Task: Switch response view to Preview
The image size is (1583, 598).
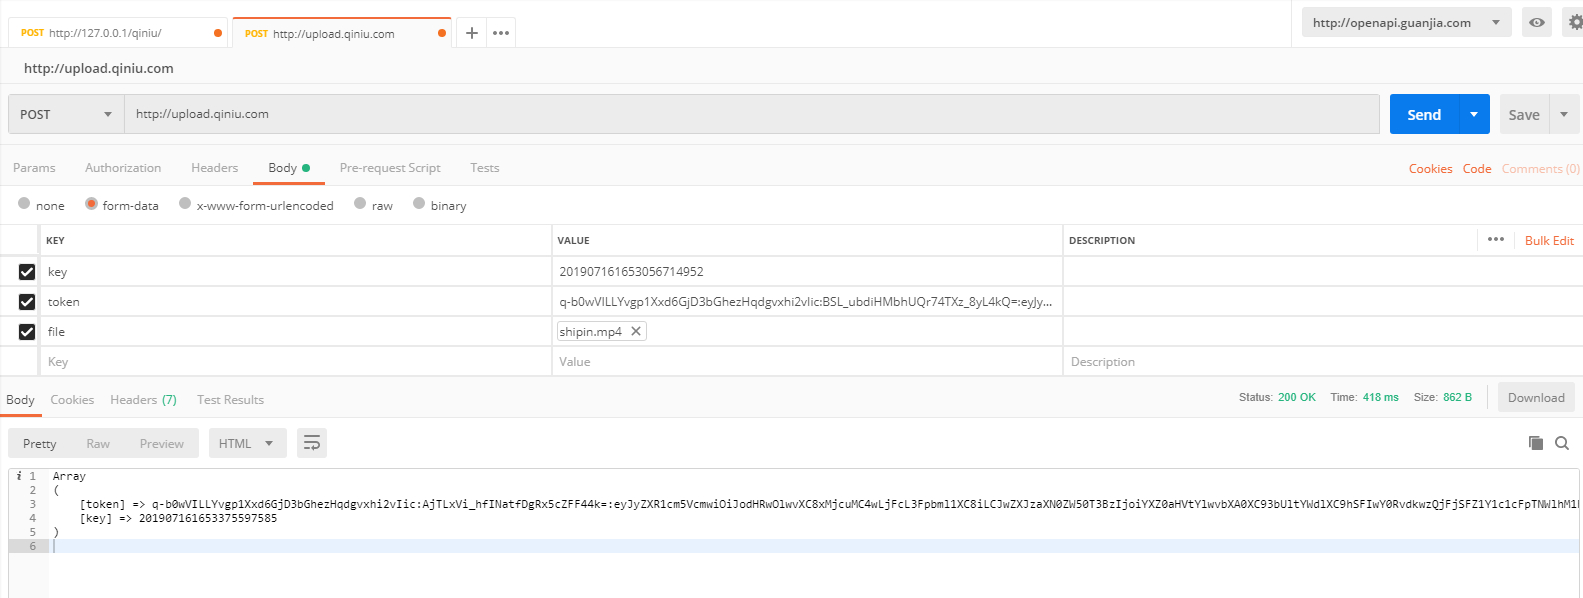Action: pos(162,443)
